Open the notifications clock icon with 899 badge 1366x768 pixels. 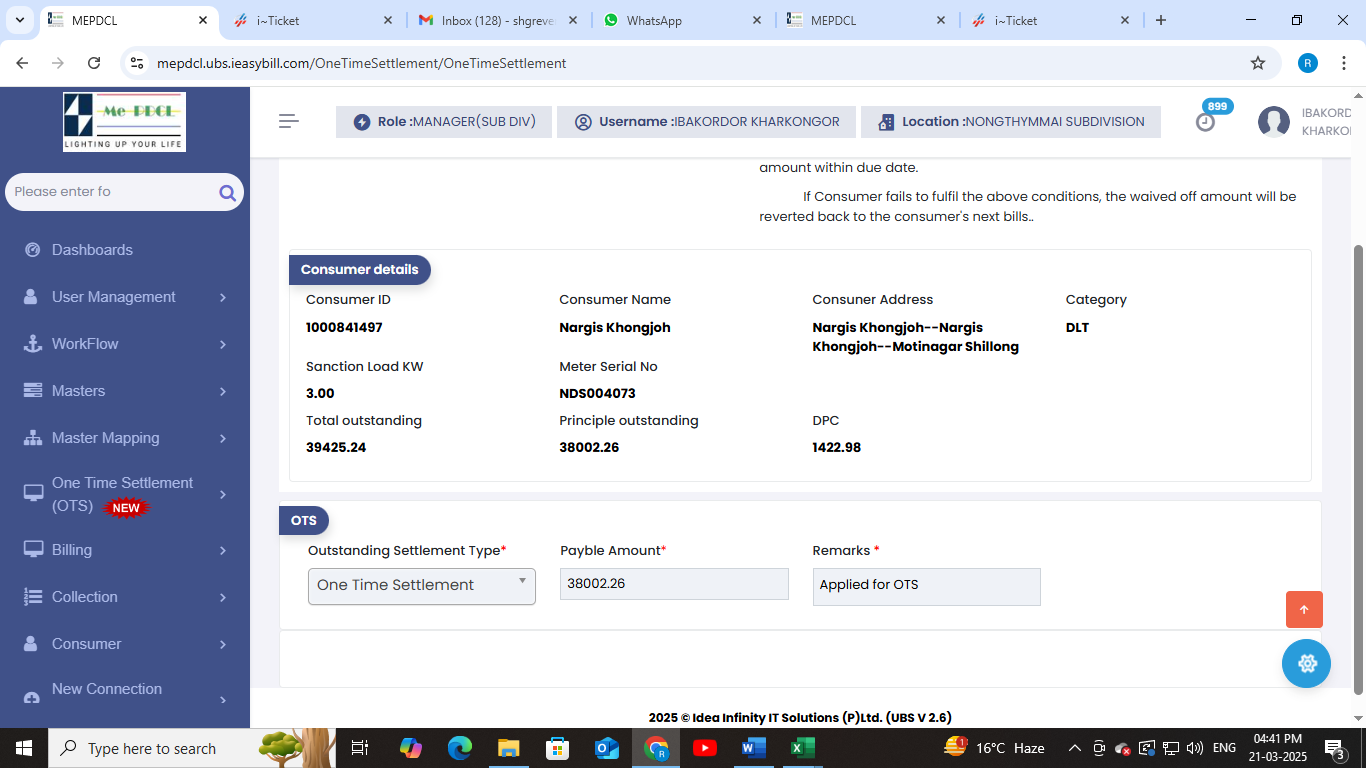pos(1206,121)
